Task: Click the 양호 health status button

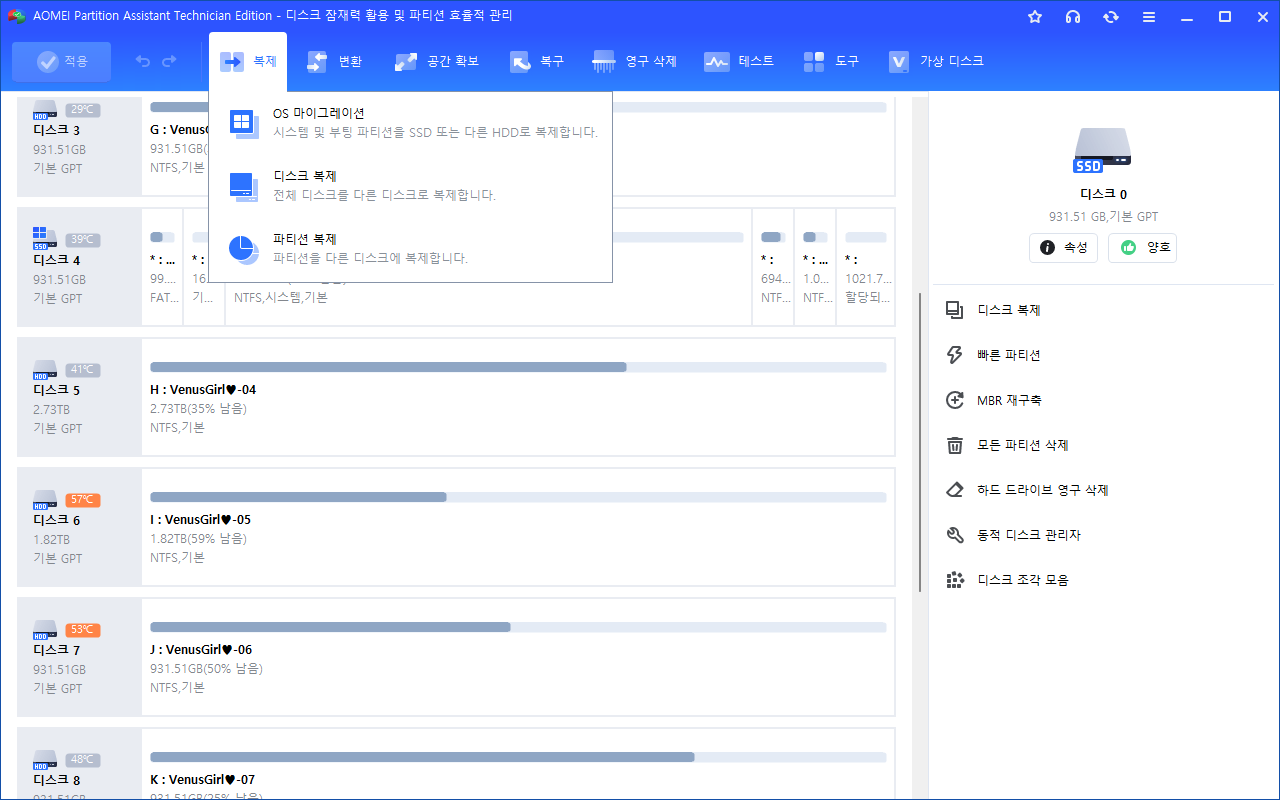Action: point(1142,247)
